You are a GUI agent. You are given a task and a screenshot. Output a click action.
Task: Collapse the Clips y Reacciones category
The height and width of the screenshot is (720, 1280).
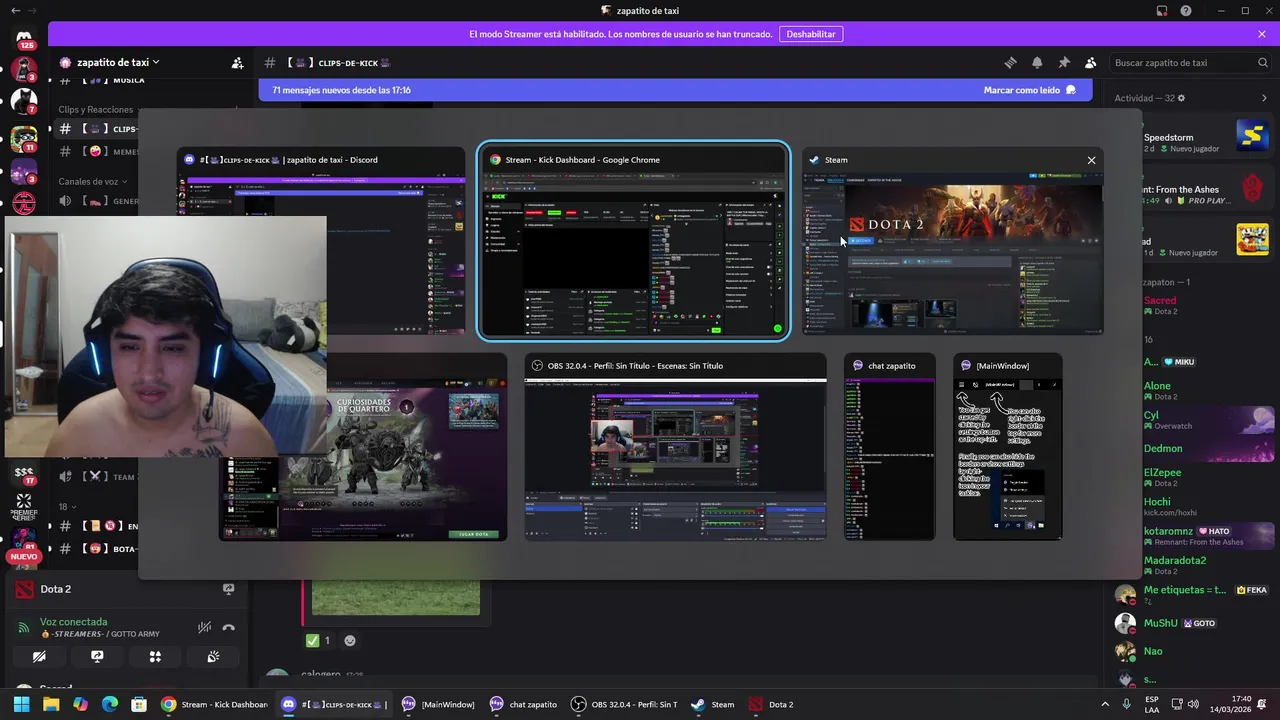click(x=95, y=109)
